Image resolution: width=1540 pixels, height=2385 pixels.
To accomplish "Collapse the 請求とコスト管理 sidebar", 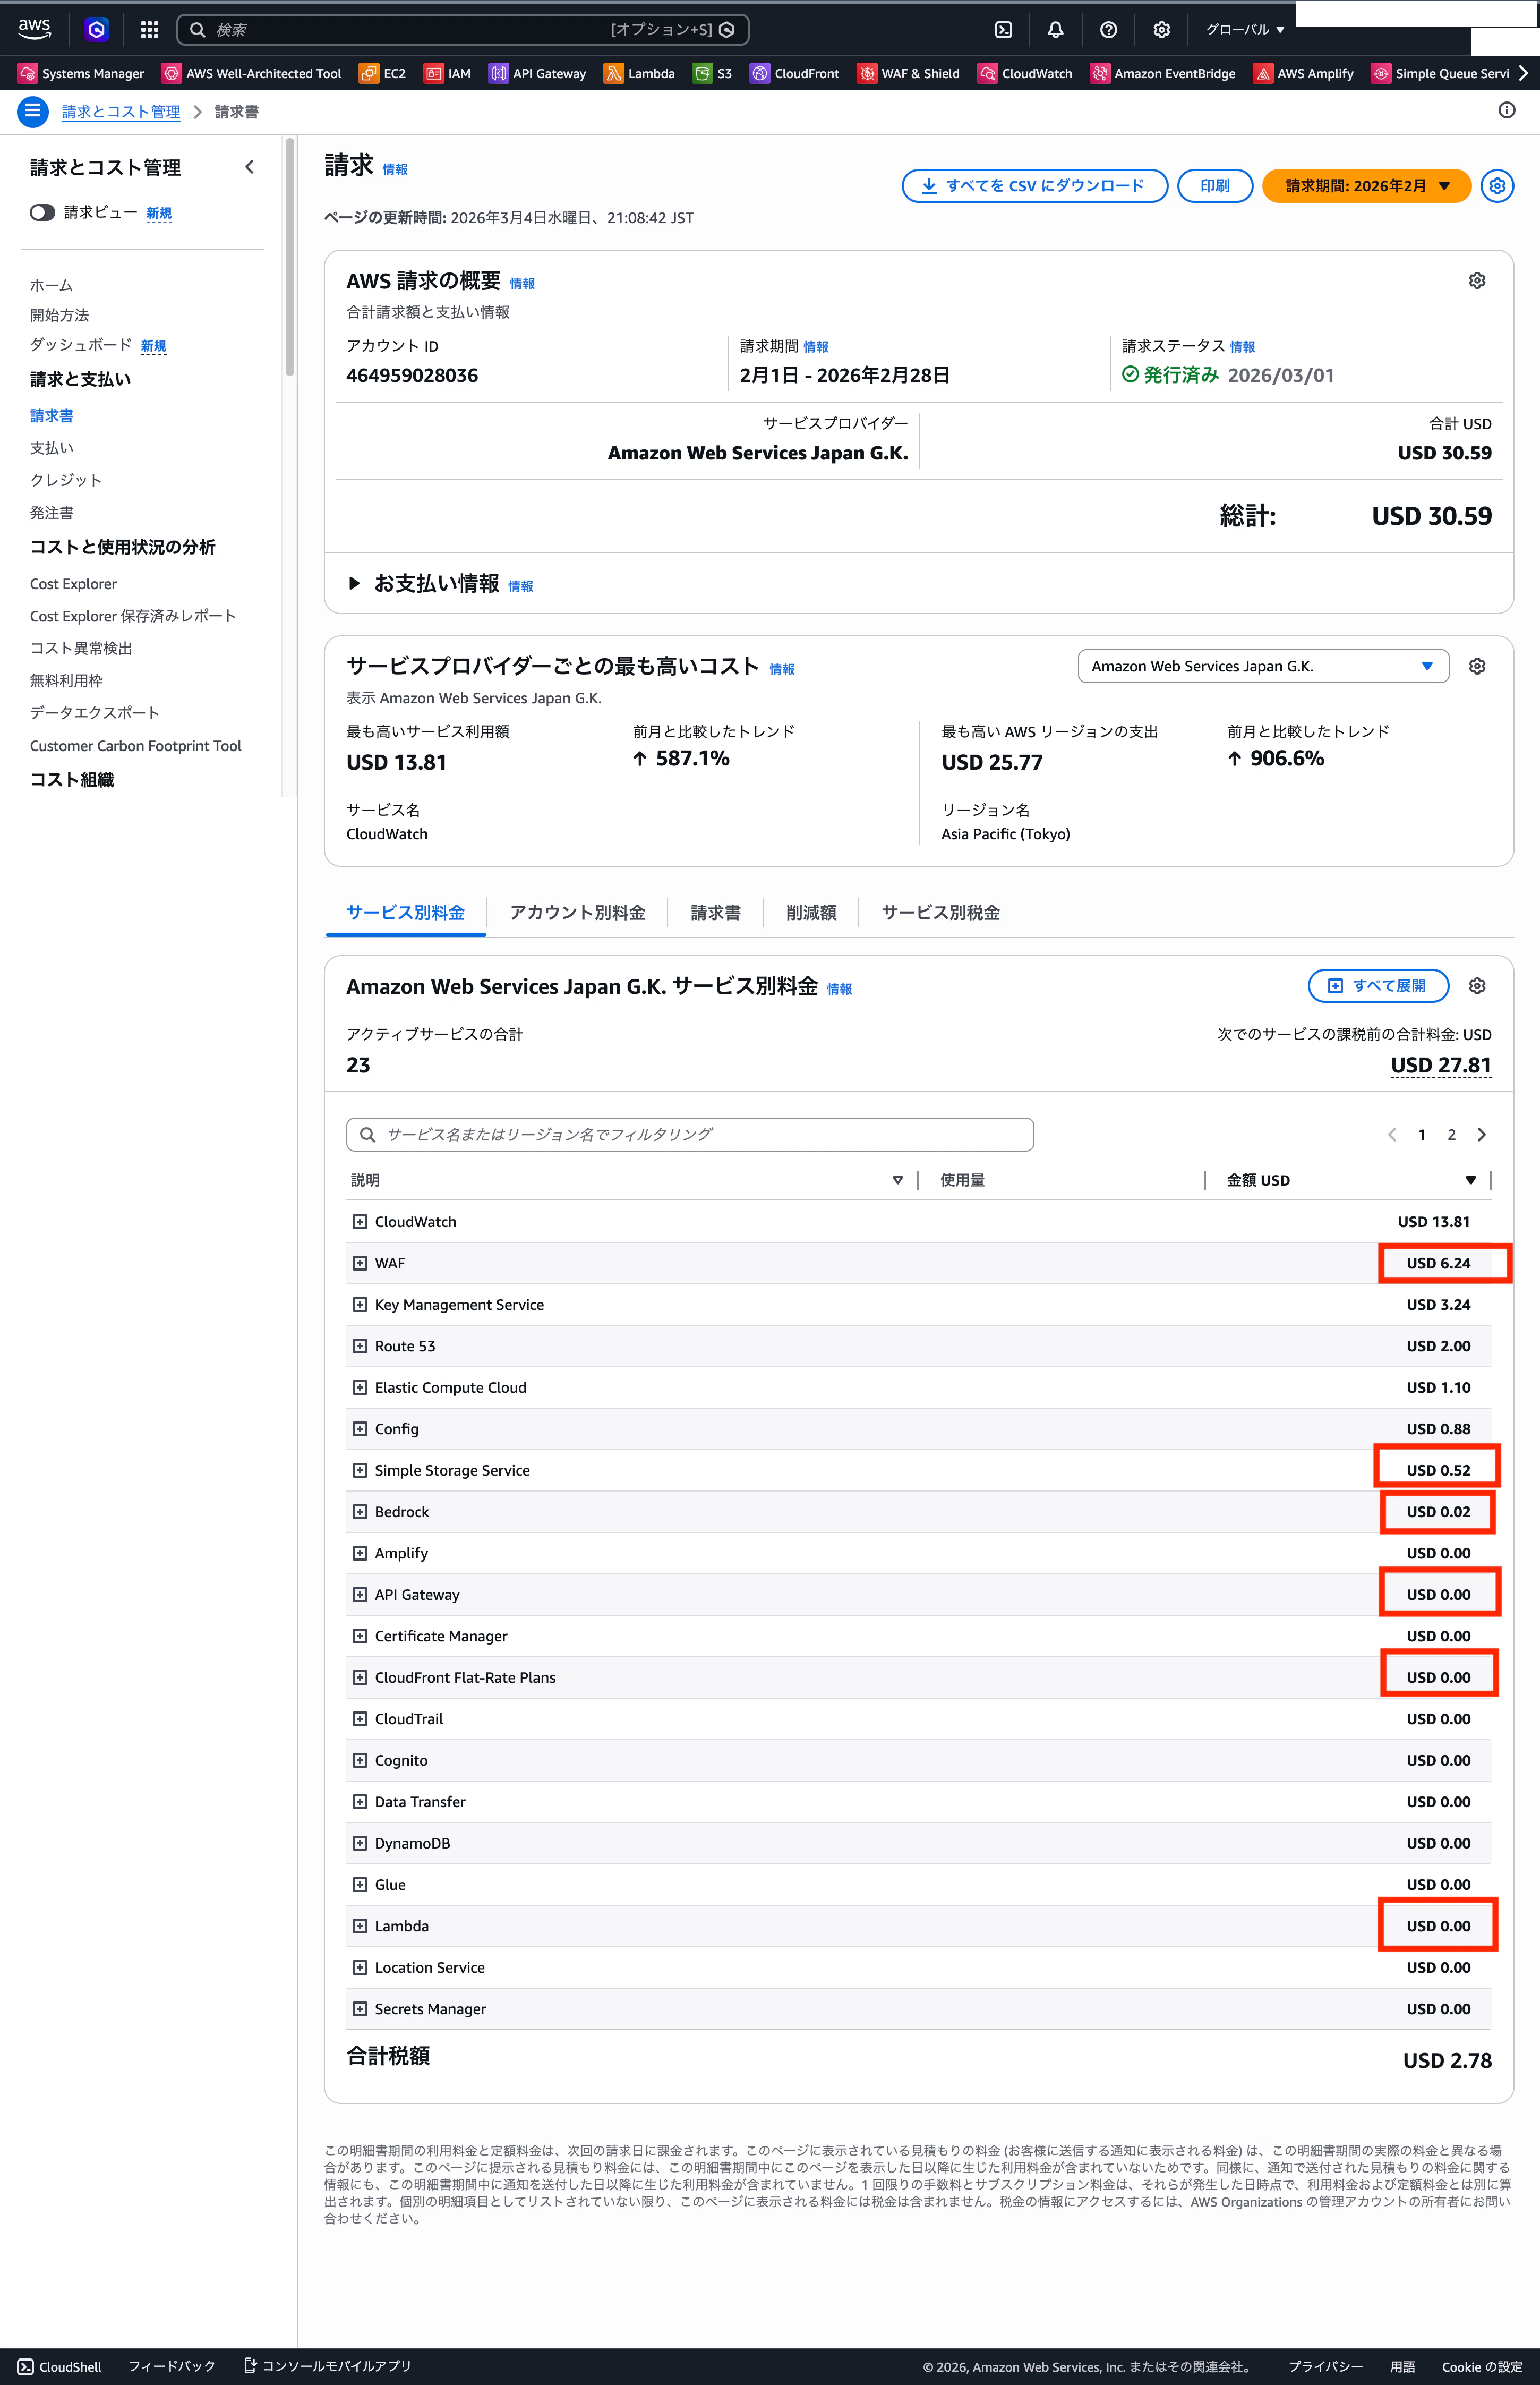I will [x=250, y=167].
